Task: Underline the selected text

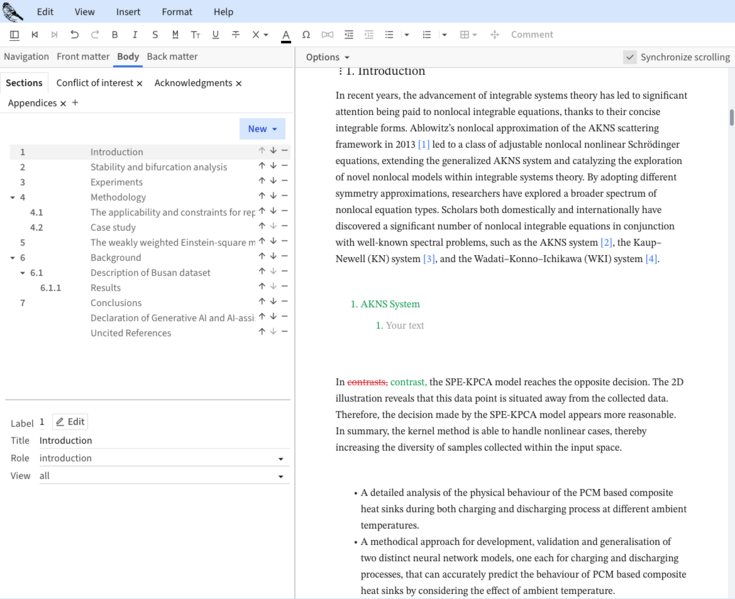Action: pyautogui.click(x=216, y=35)
